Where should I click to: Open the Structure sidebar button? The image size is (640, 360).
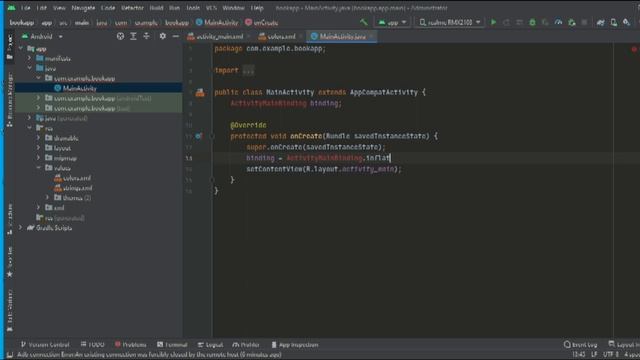coord(10,219)
